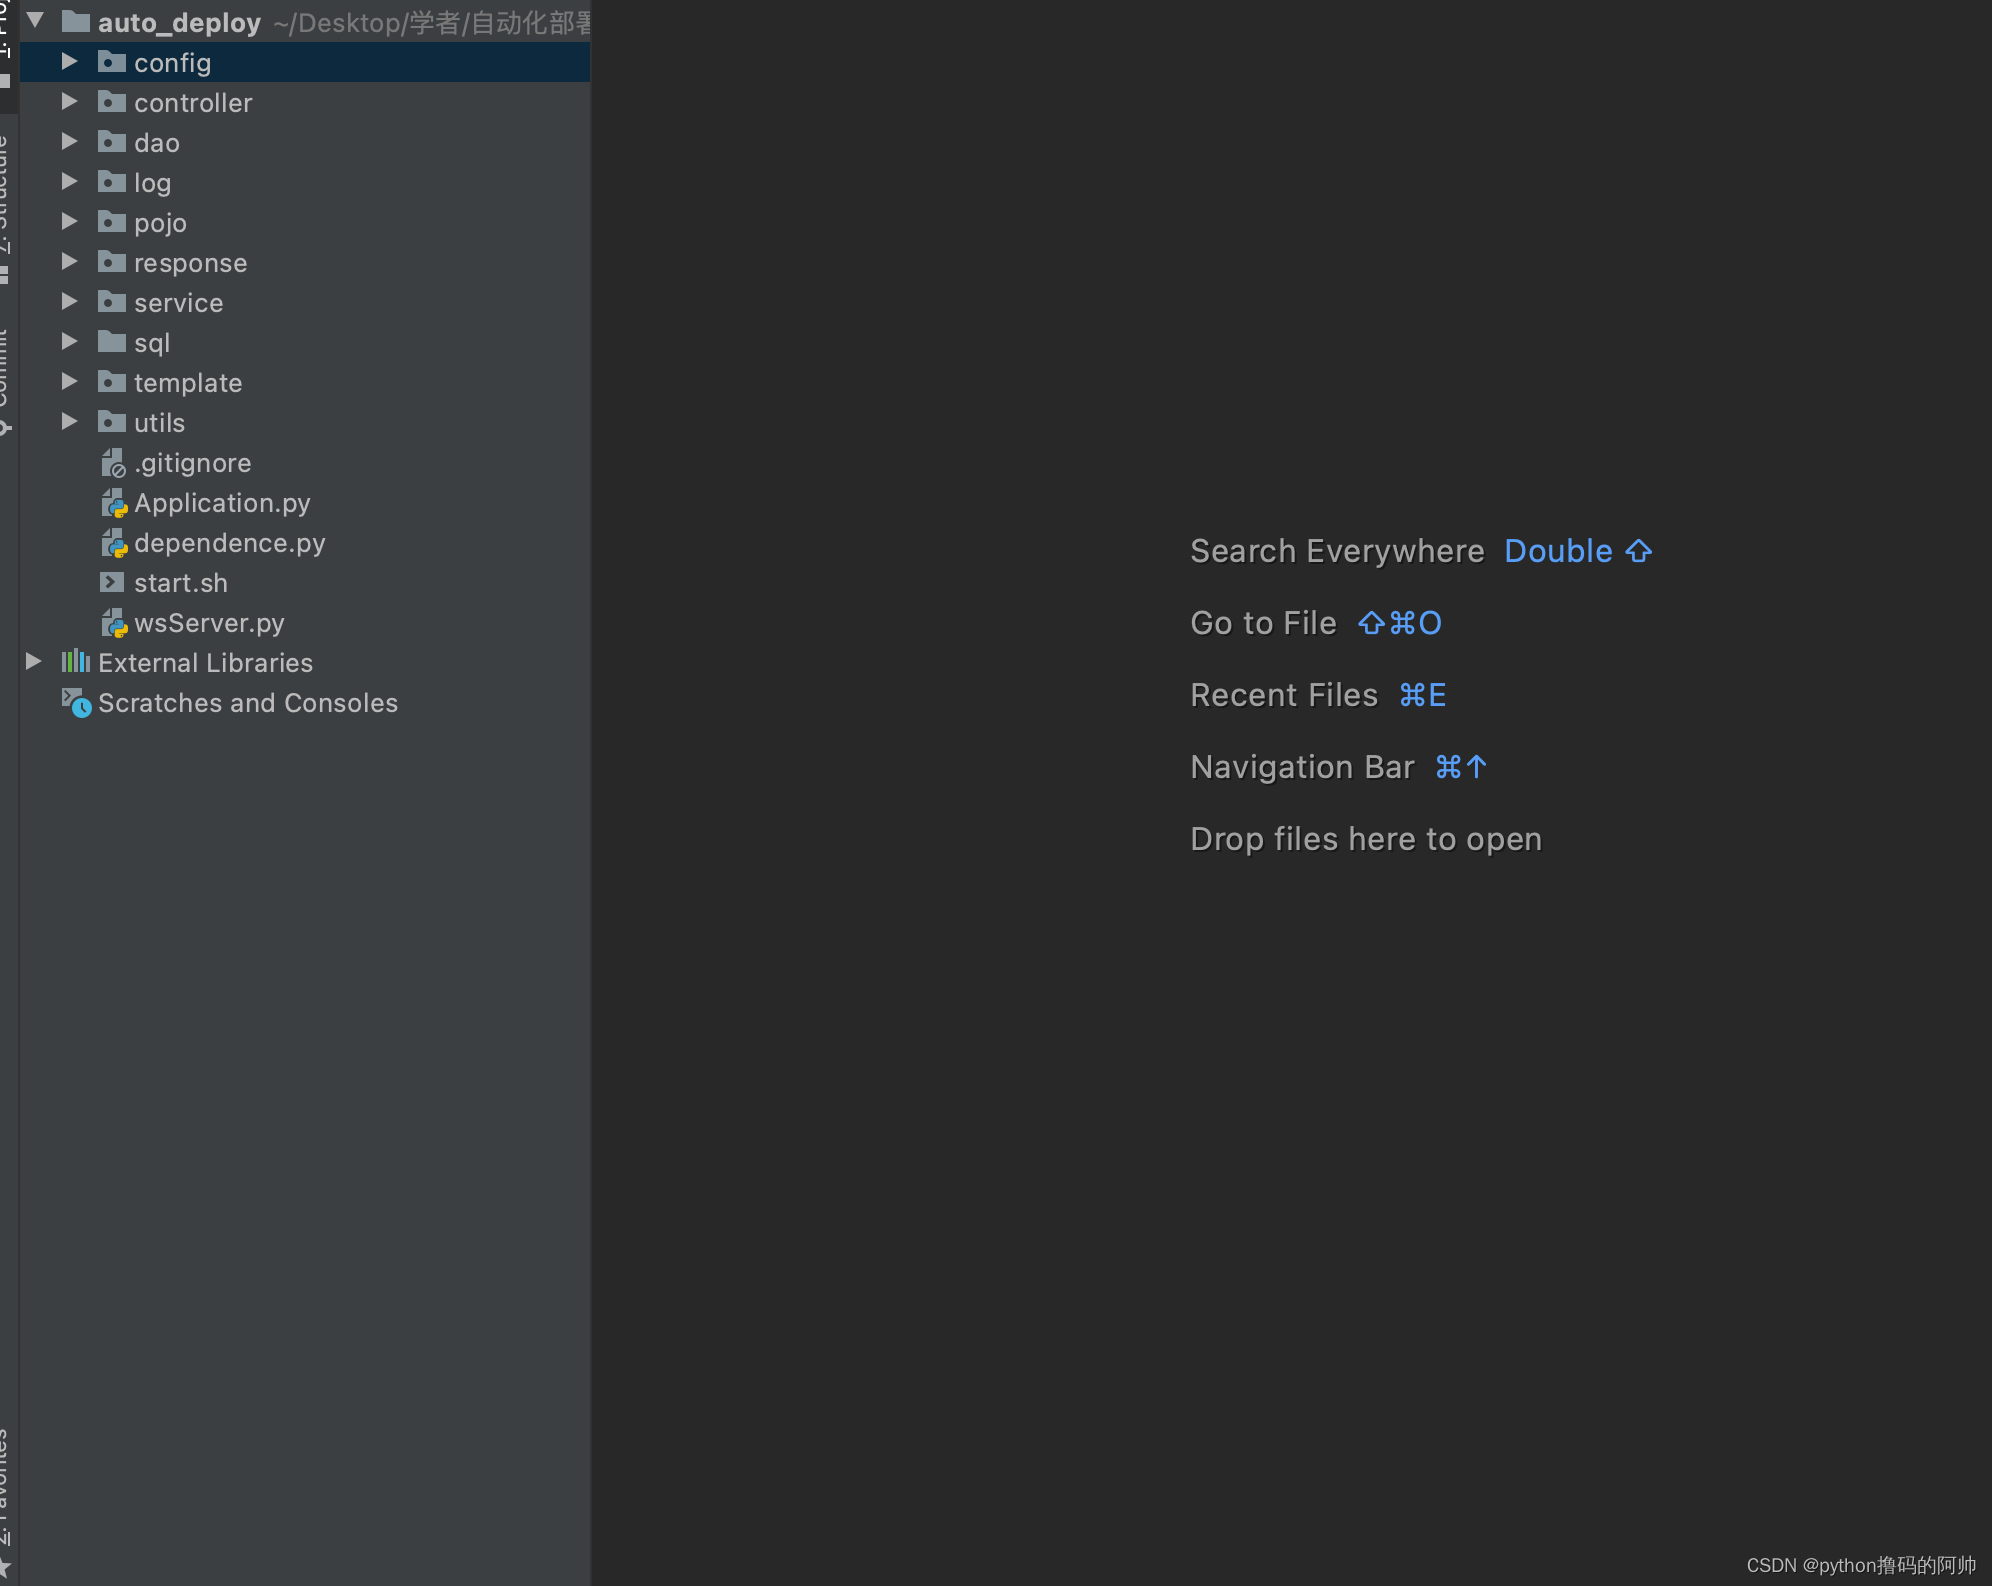Expand the template folder arrow
Viewport: 1992px width, 1586px height.
click(69, 382)
